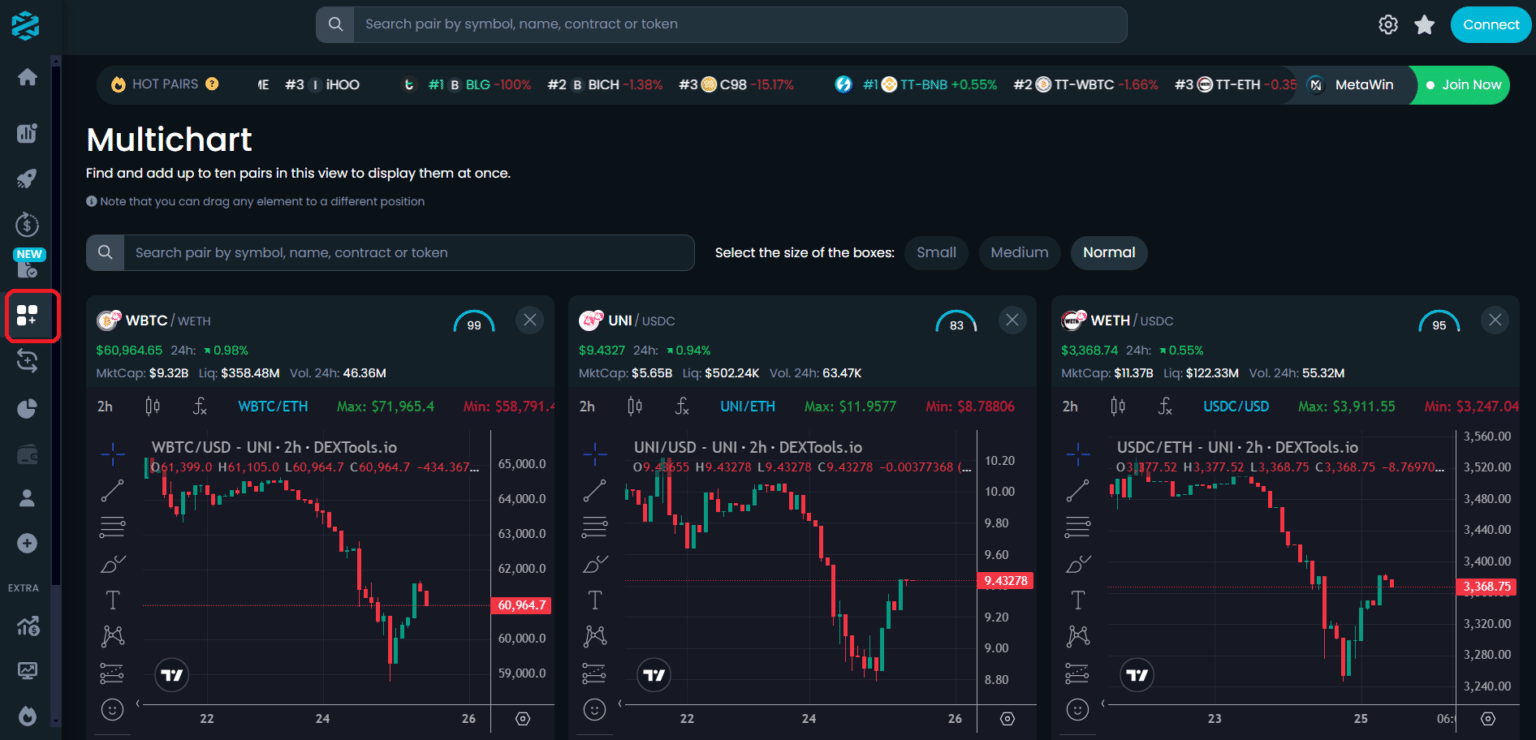Select trend line tool on WBTC chart

(112, 490)
